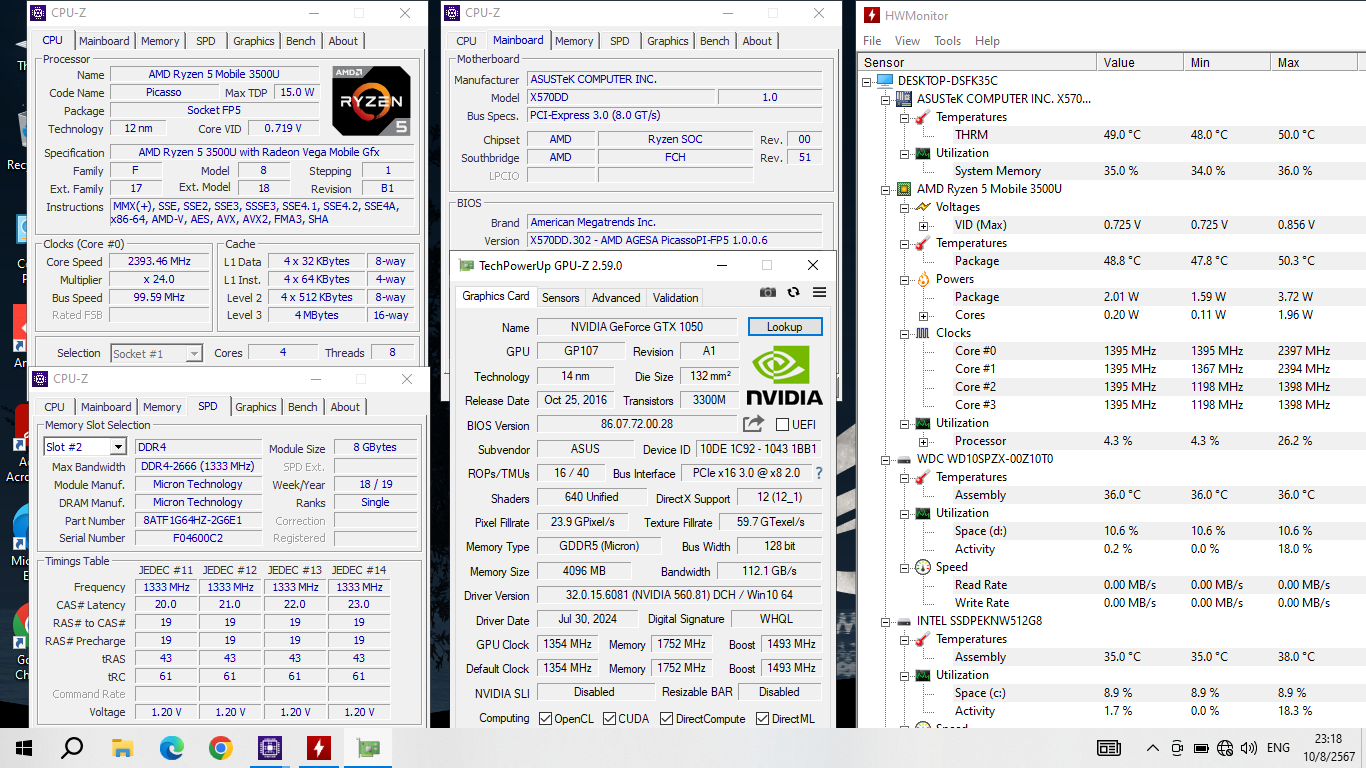Collapse the Clocks node in HWMonitor
This screenshot has width=1366, height=768.
(x=904, y=333)
